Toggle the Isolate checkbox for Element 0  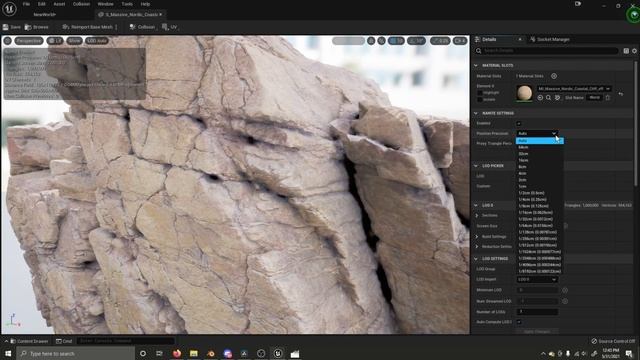[x=480, y=100]
